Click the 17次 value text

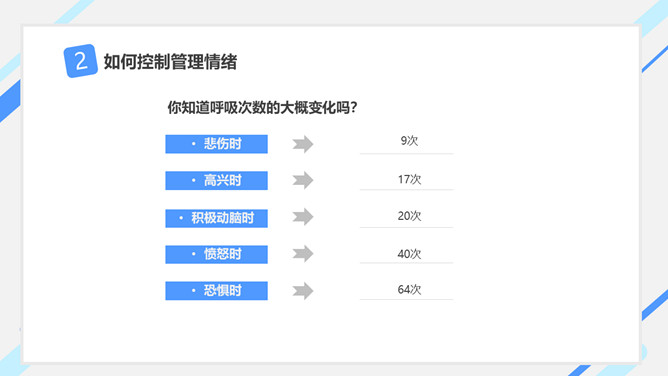click(x=409, y=179)
